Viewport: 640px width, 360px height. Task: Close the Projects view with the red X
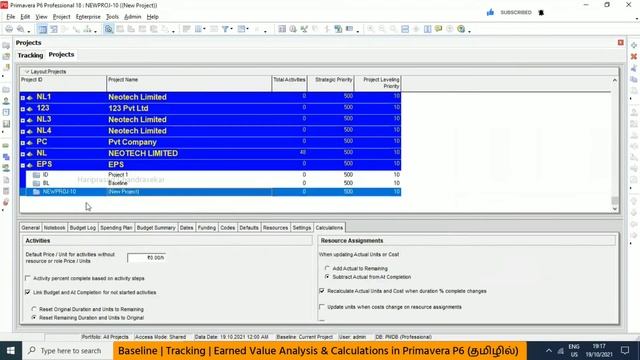tap(621, 42)
